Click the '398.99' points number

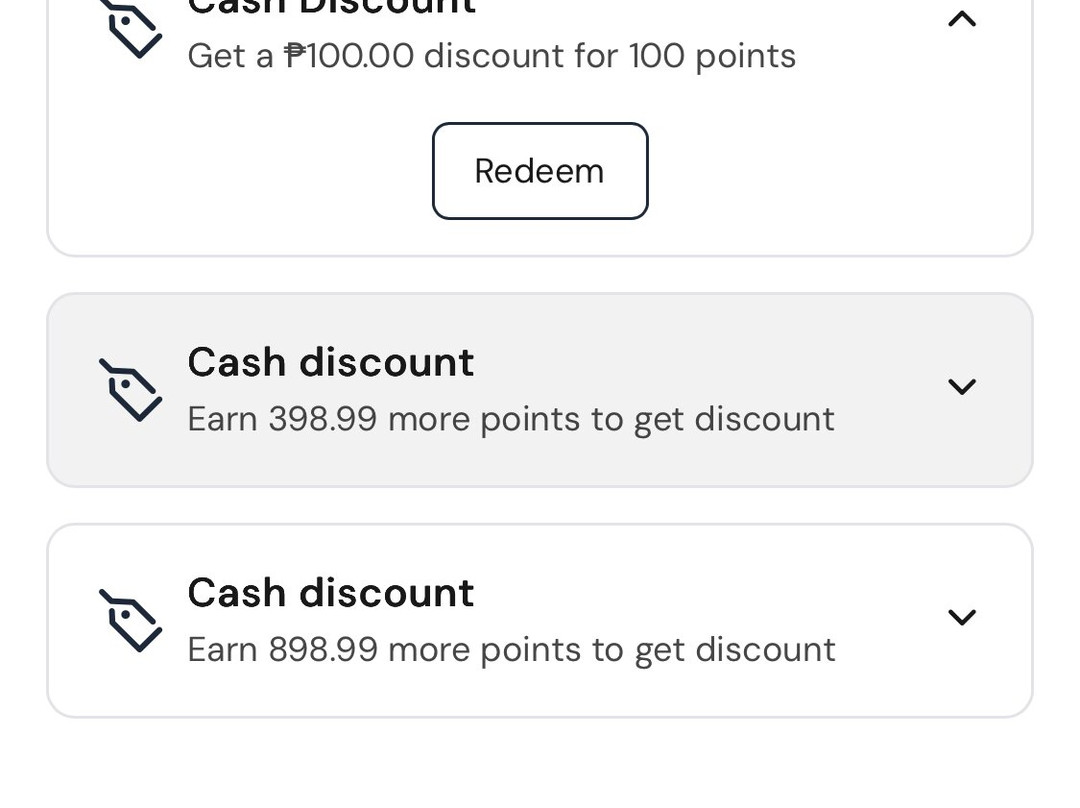(322, 419)
